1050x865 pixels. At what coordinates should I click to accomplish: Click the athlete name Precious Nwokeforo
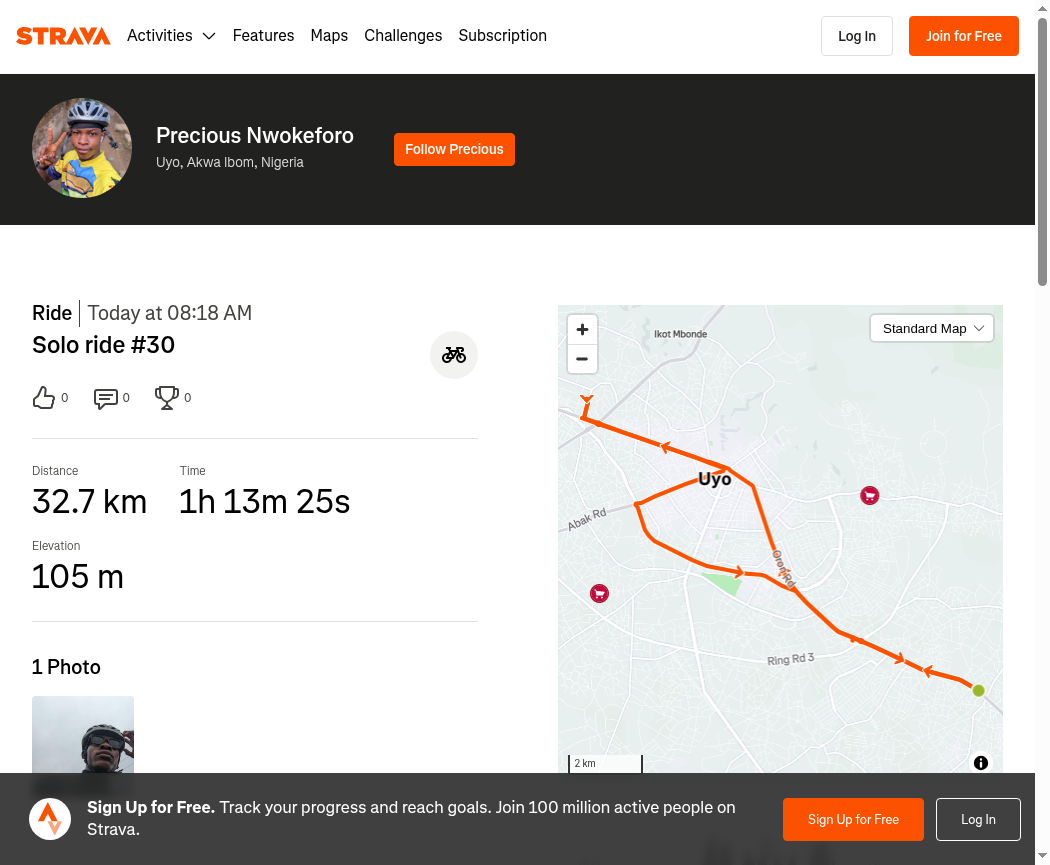click(254, 135)
